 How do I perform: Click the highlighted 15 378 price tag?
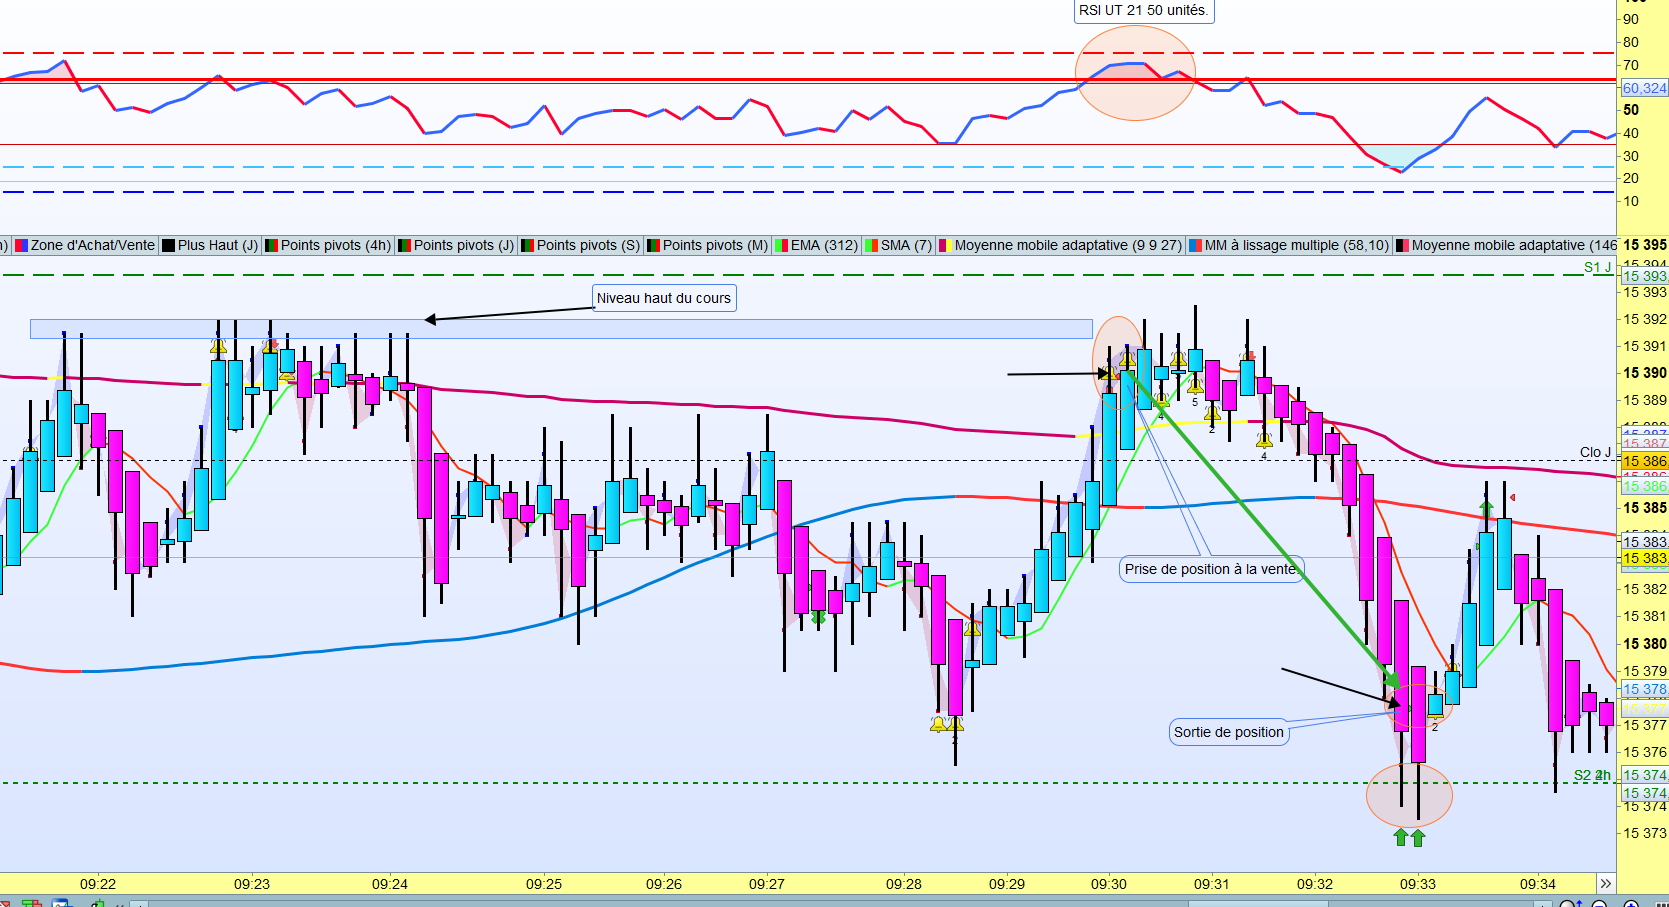pos(1645,689)
